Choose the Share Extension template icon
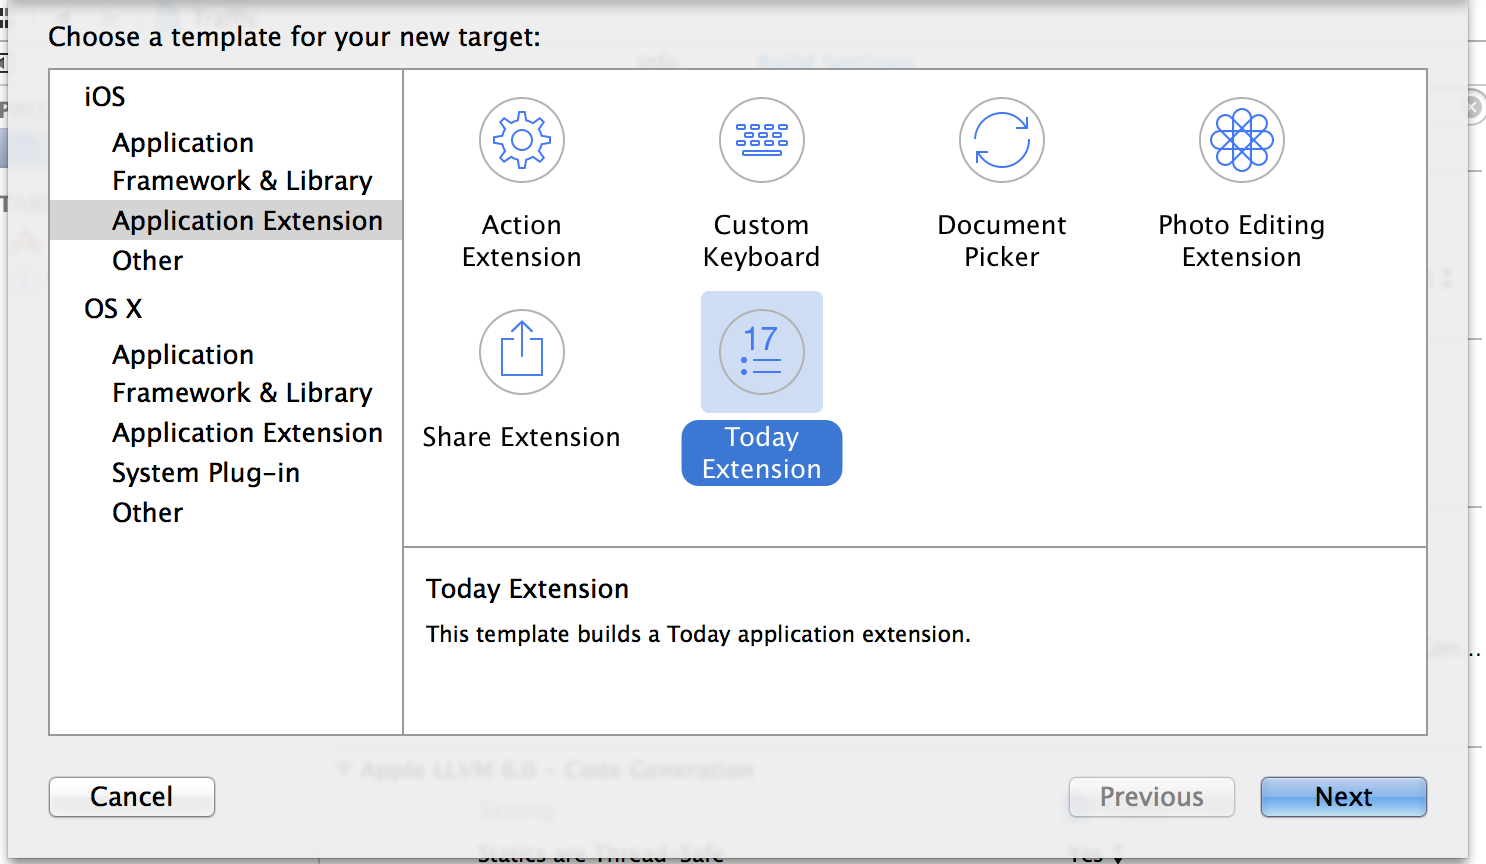 [x=522, y=353]
